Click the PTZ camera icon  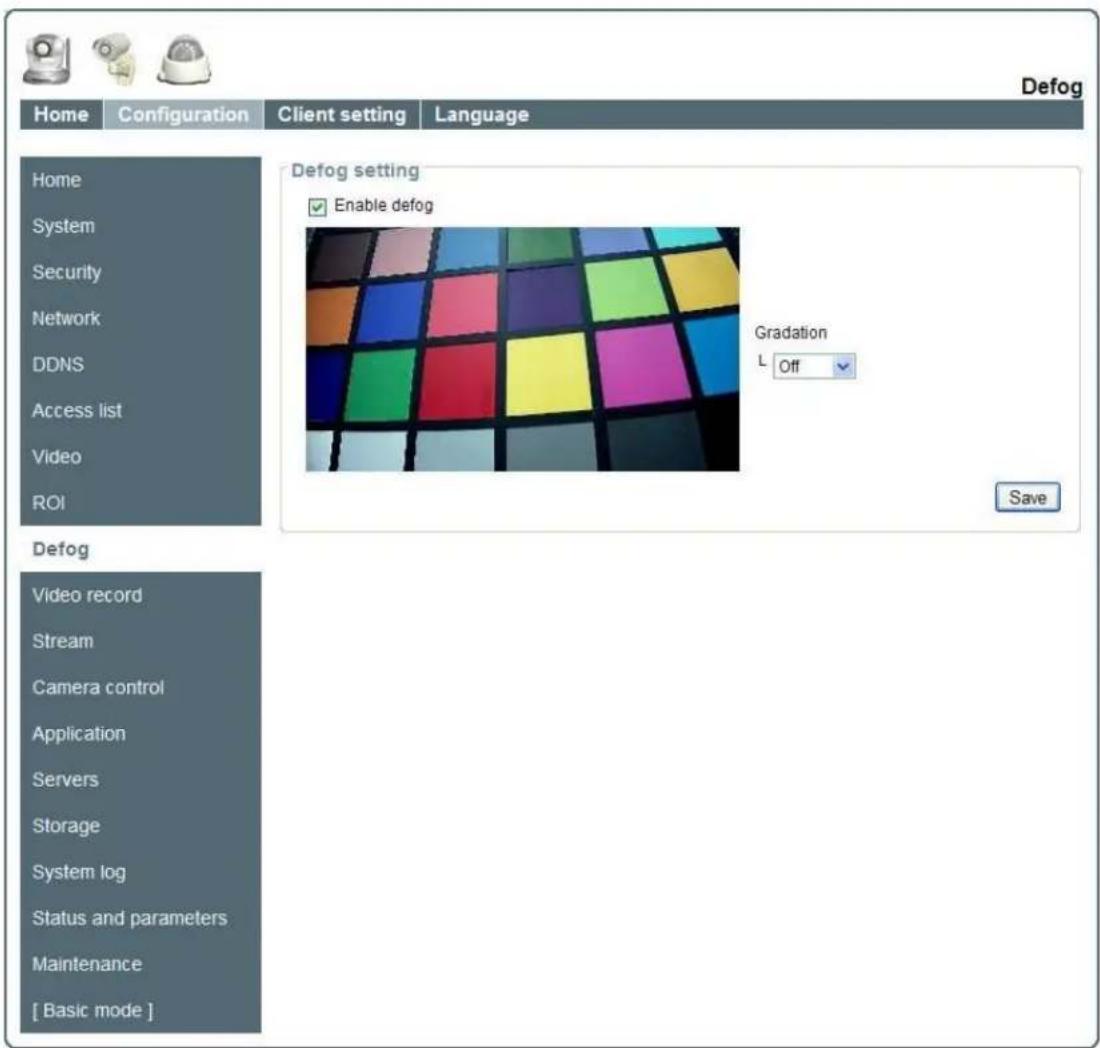pyautogui.click(x=47, y=60)
